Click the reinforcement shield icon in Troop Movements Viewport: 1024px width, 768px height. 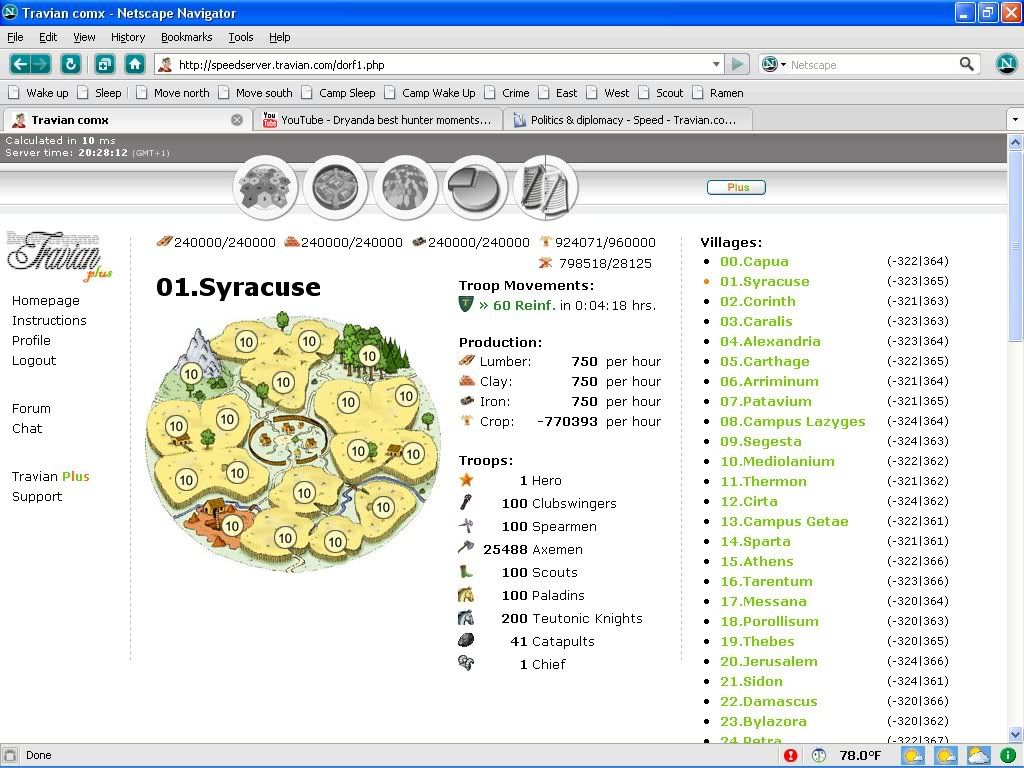coord(466,304)
